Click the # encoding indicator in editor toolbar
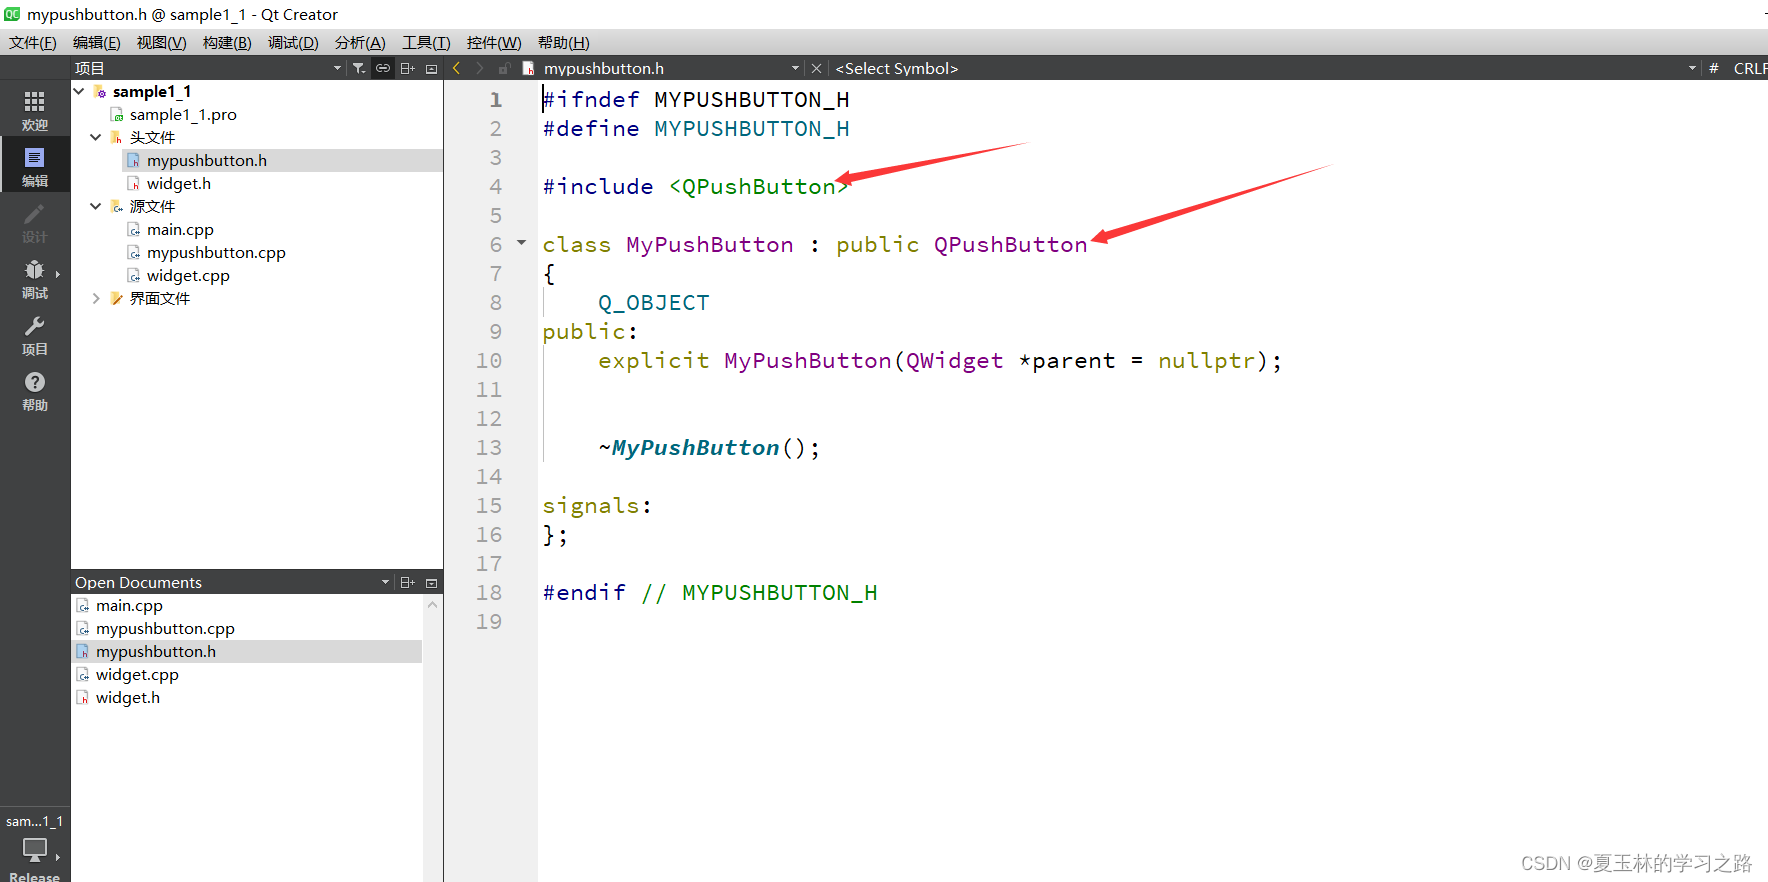Viewport: 1768px width, 882px height. tap(1714, 68)
